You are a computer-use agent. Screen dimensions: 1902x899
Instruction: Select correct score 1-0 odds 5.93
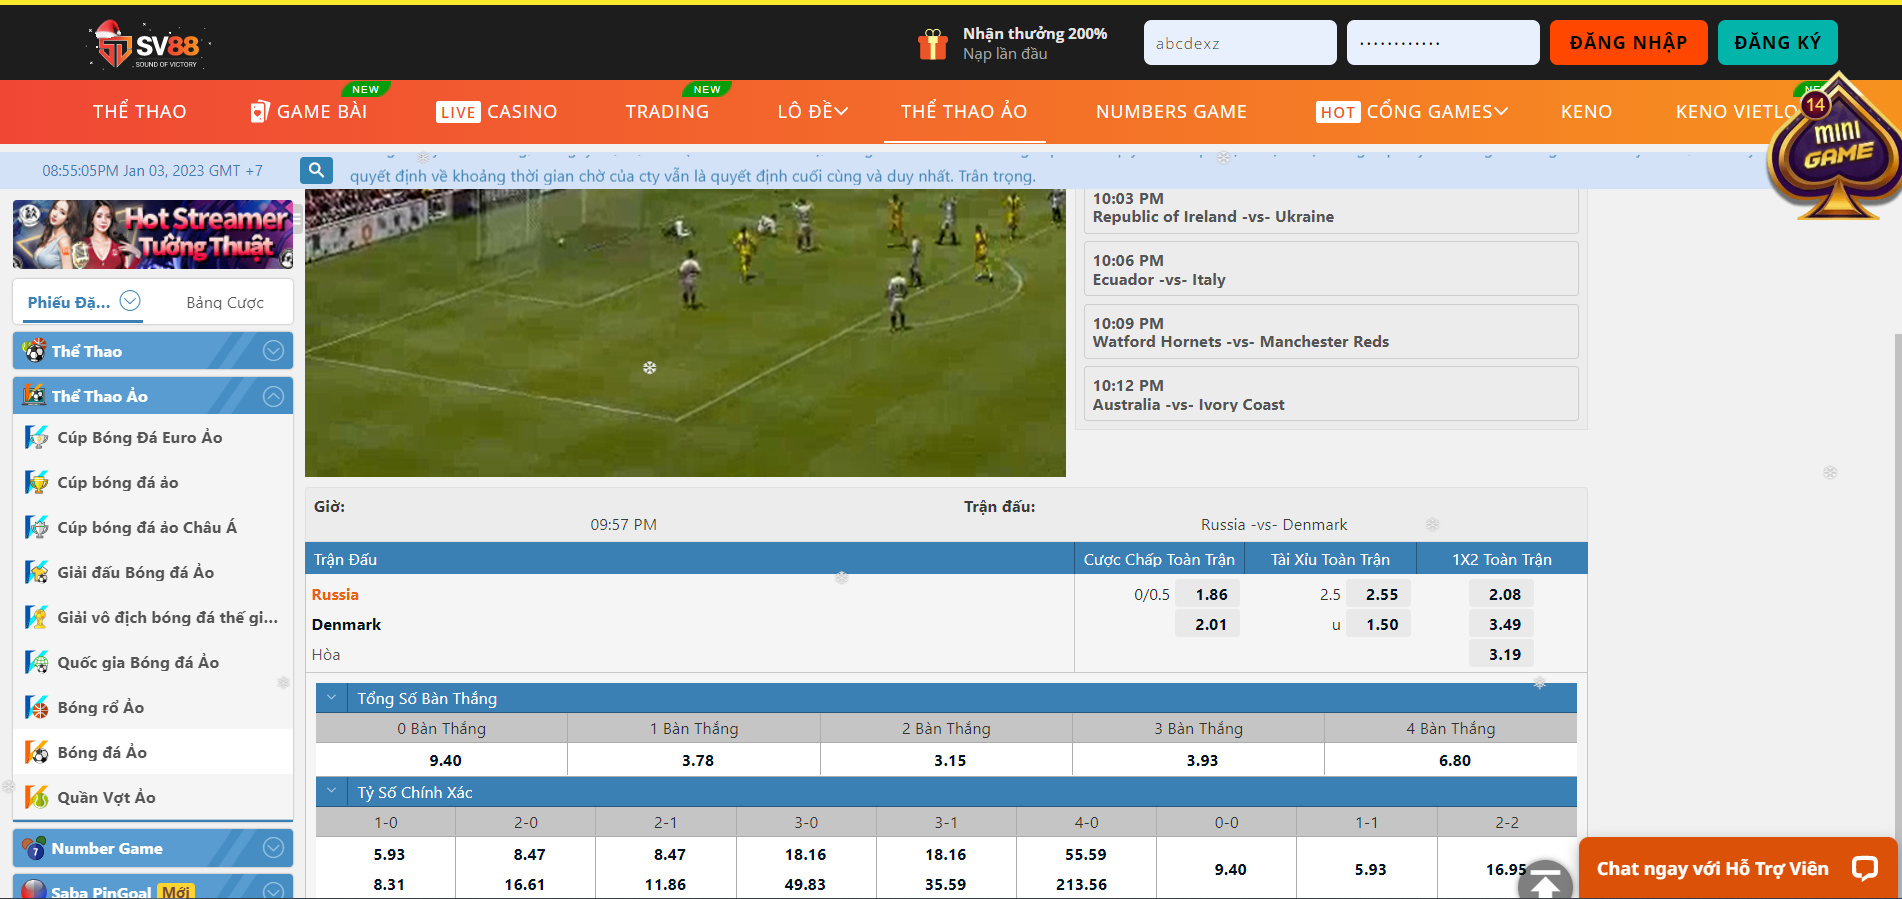389,854
